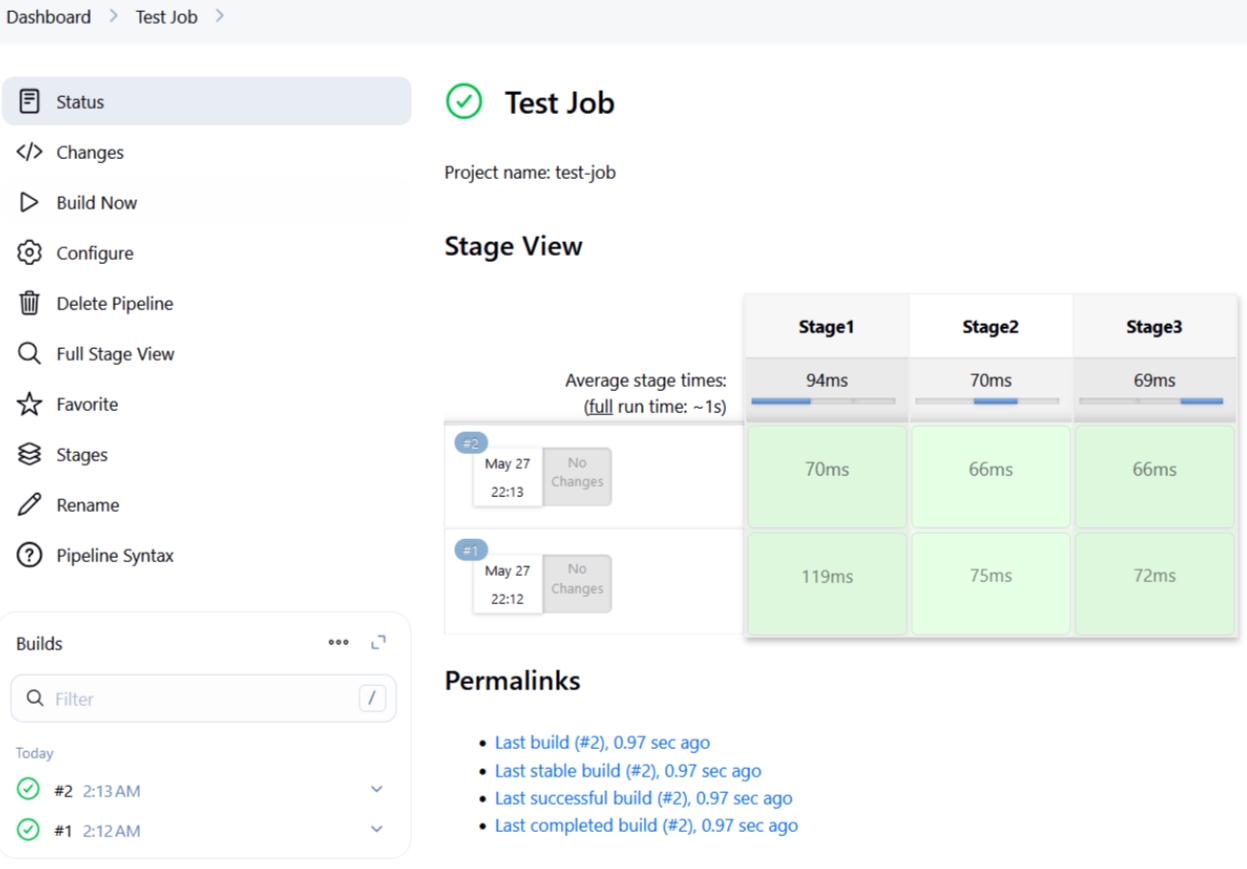Open the Builds three-dot options menu
Viewport: 1247px width, 869px height.
click(339, 643)
